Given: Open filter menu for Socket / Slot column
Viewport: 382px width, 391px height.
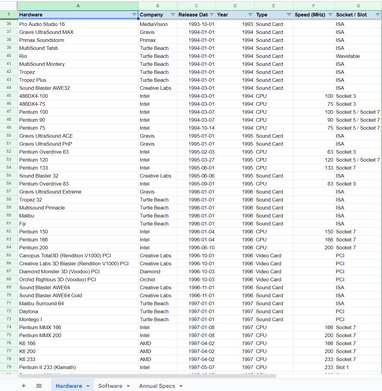Looking at the screenshot, I should (x=377, y=15).
